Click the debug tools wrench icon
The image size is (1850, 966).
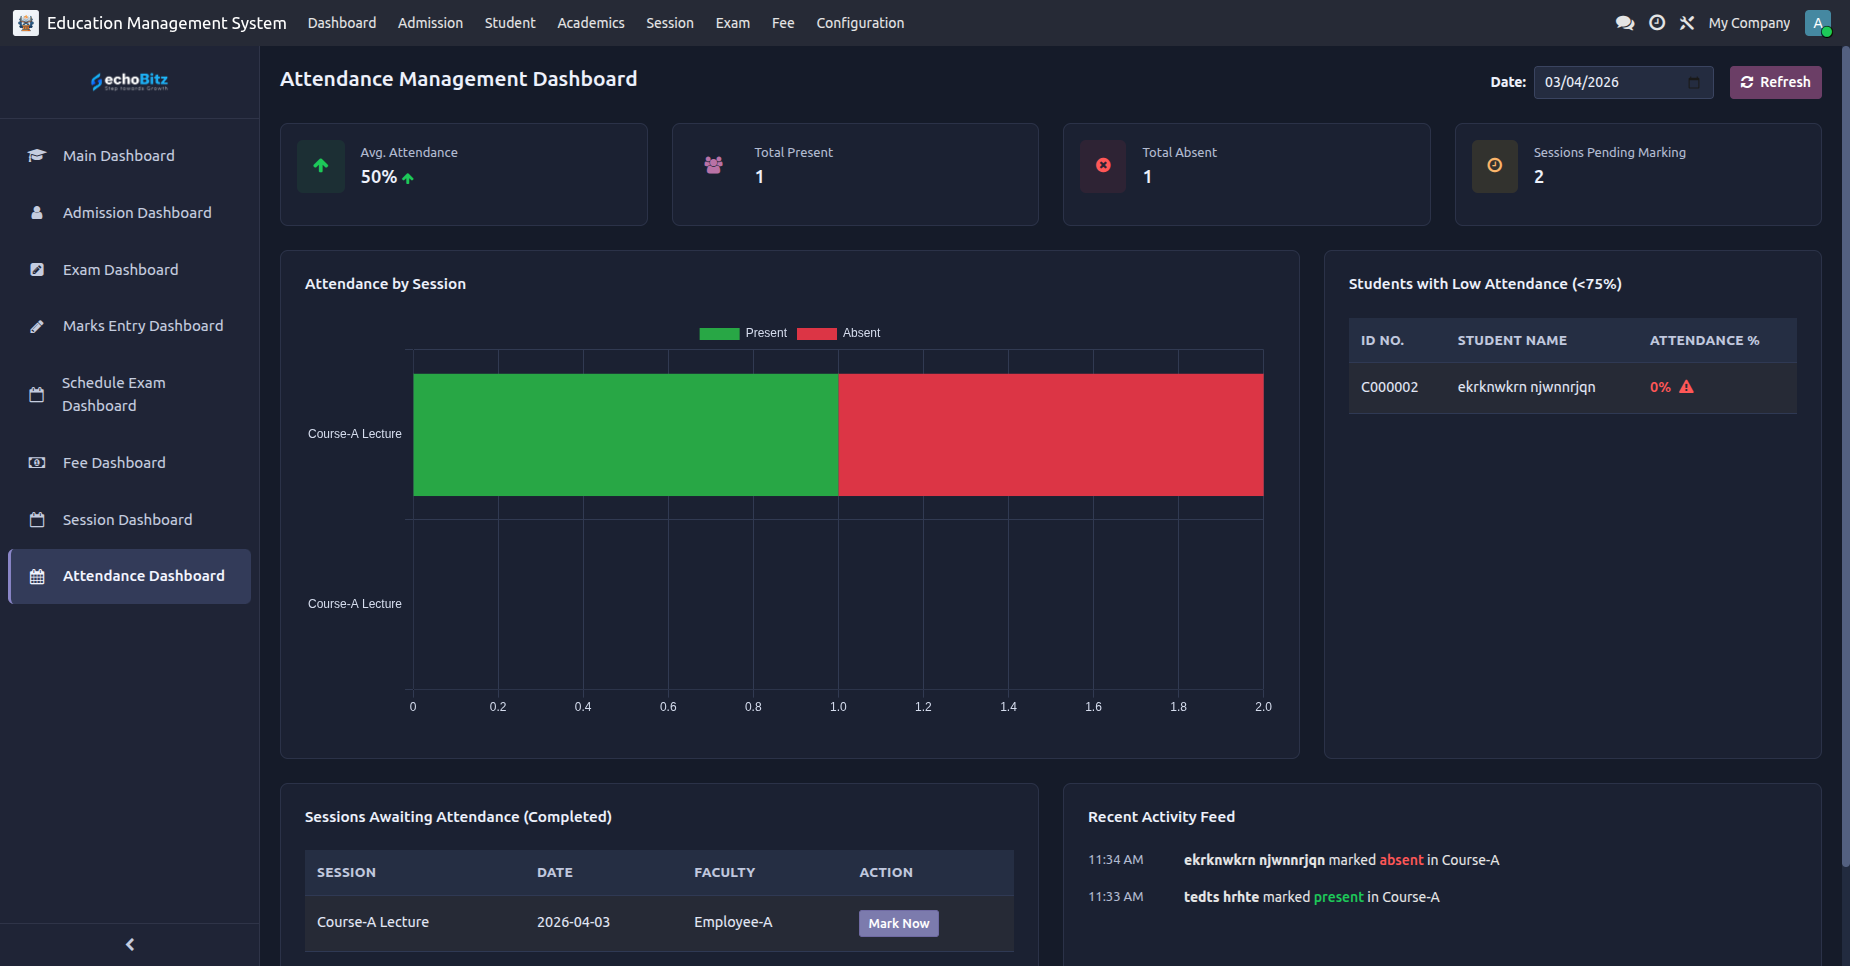pos(1687,23)
